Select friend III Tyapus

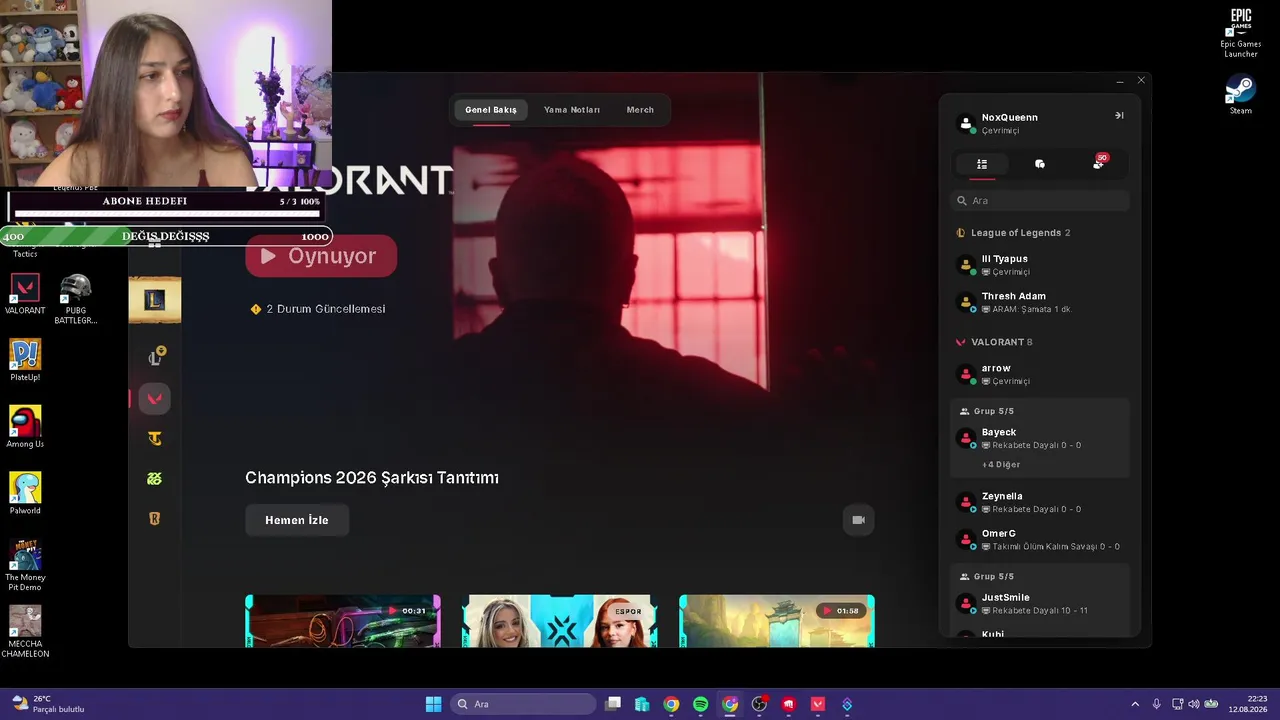(x=1040, y=265)
